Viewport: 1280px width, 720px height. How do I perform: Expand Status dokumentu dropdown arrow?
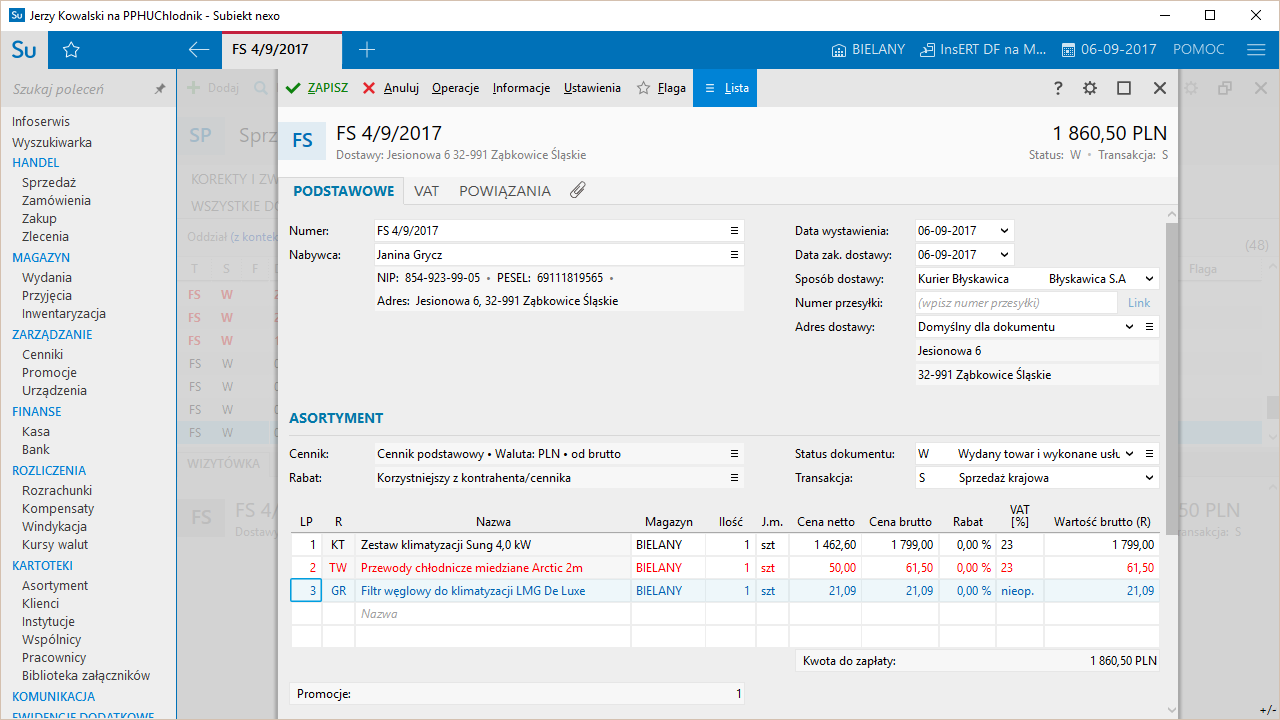point(1129,454)
